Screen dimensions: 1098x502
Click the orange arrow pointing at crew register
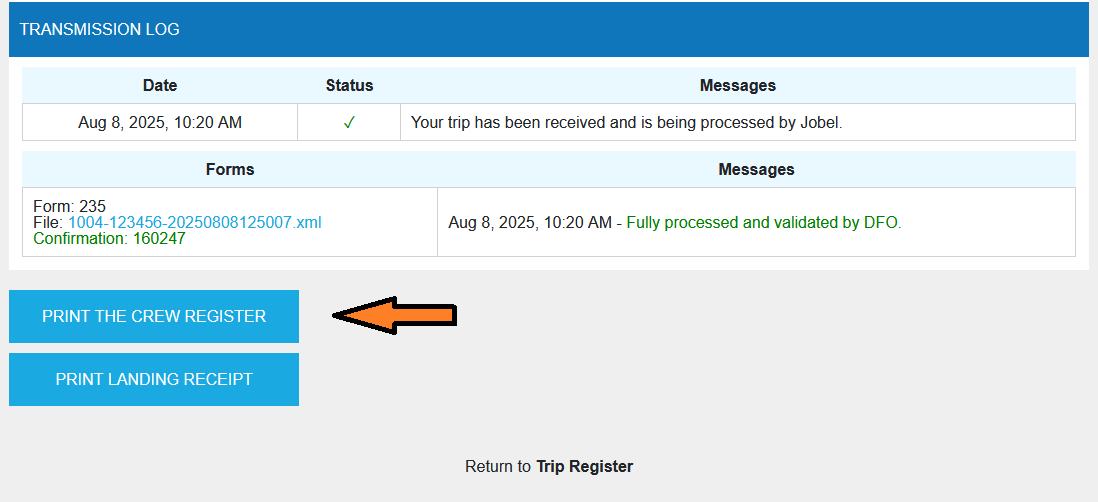point(394,316)
